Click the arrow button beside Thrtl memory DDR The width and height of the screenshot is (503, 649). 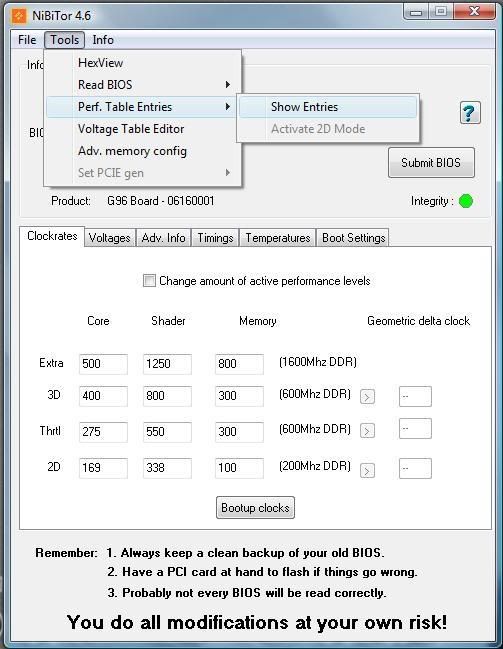tap(367, 431)
